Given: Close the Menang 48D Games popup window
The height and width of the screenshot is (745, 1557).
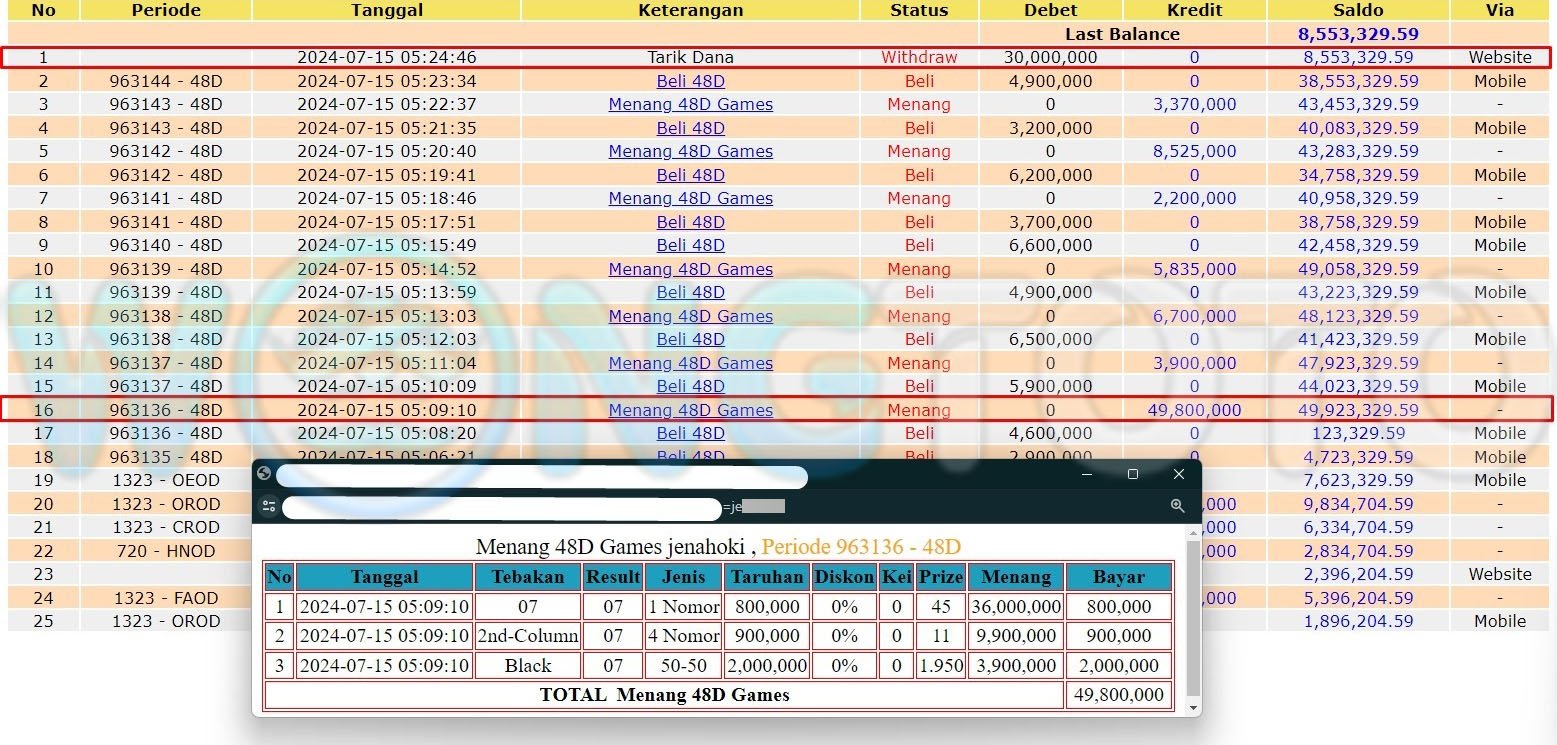Looking at the screenshot, I should (1179, 474).
